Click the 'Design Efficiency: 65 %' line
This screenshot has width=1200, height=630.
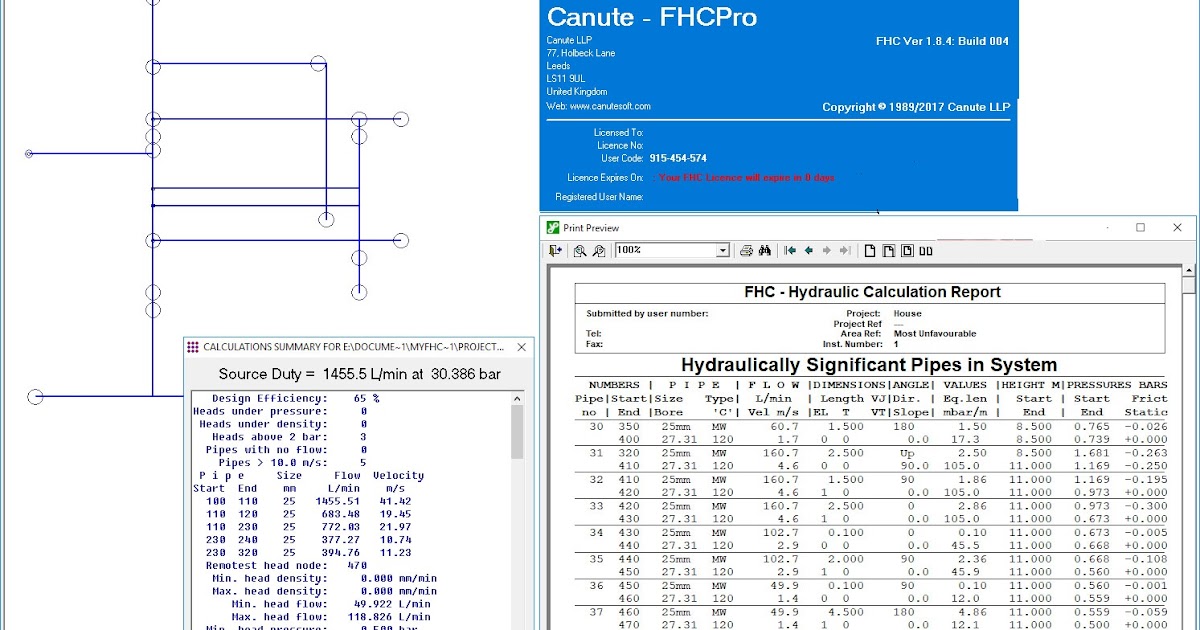[x=295, y=398]
